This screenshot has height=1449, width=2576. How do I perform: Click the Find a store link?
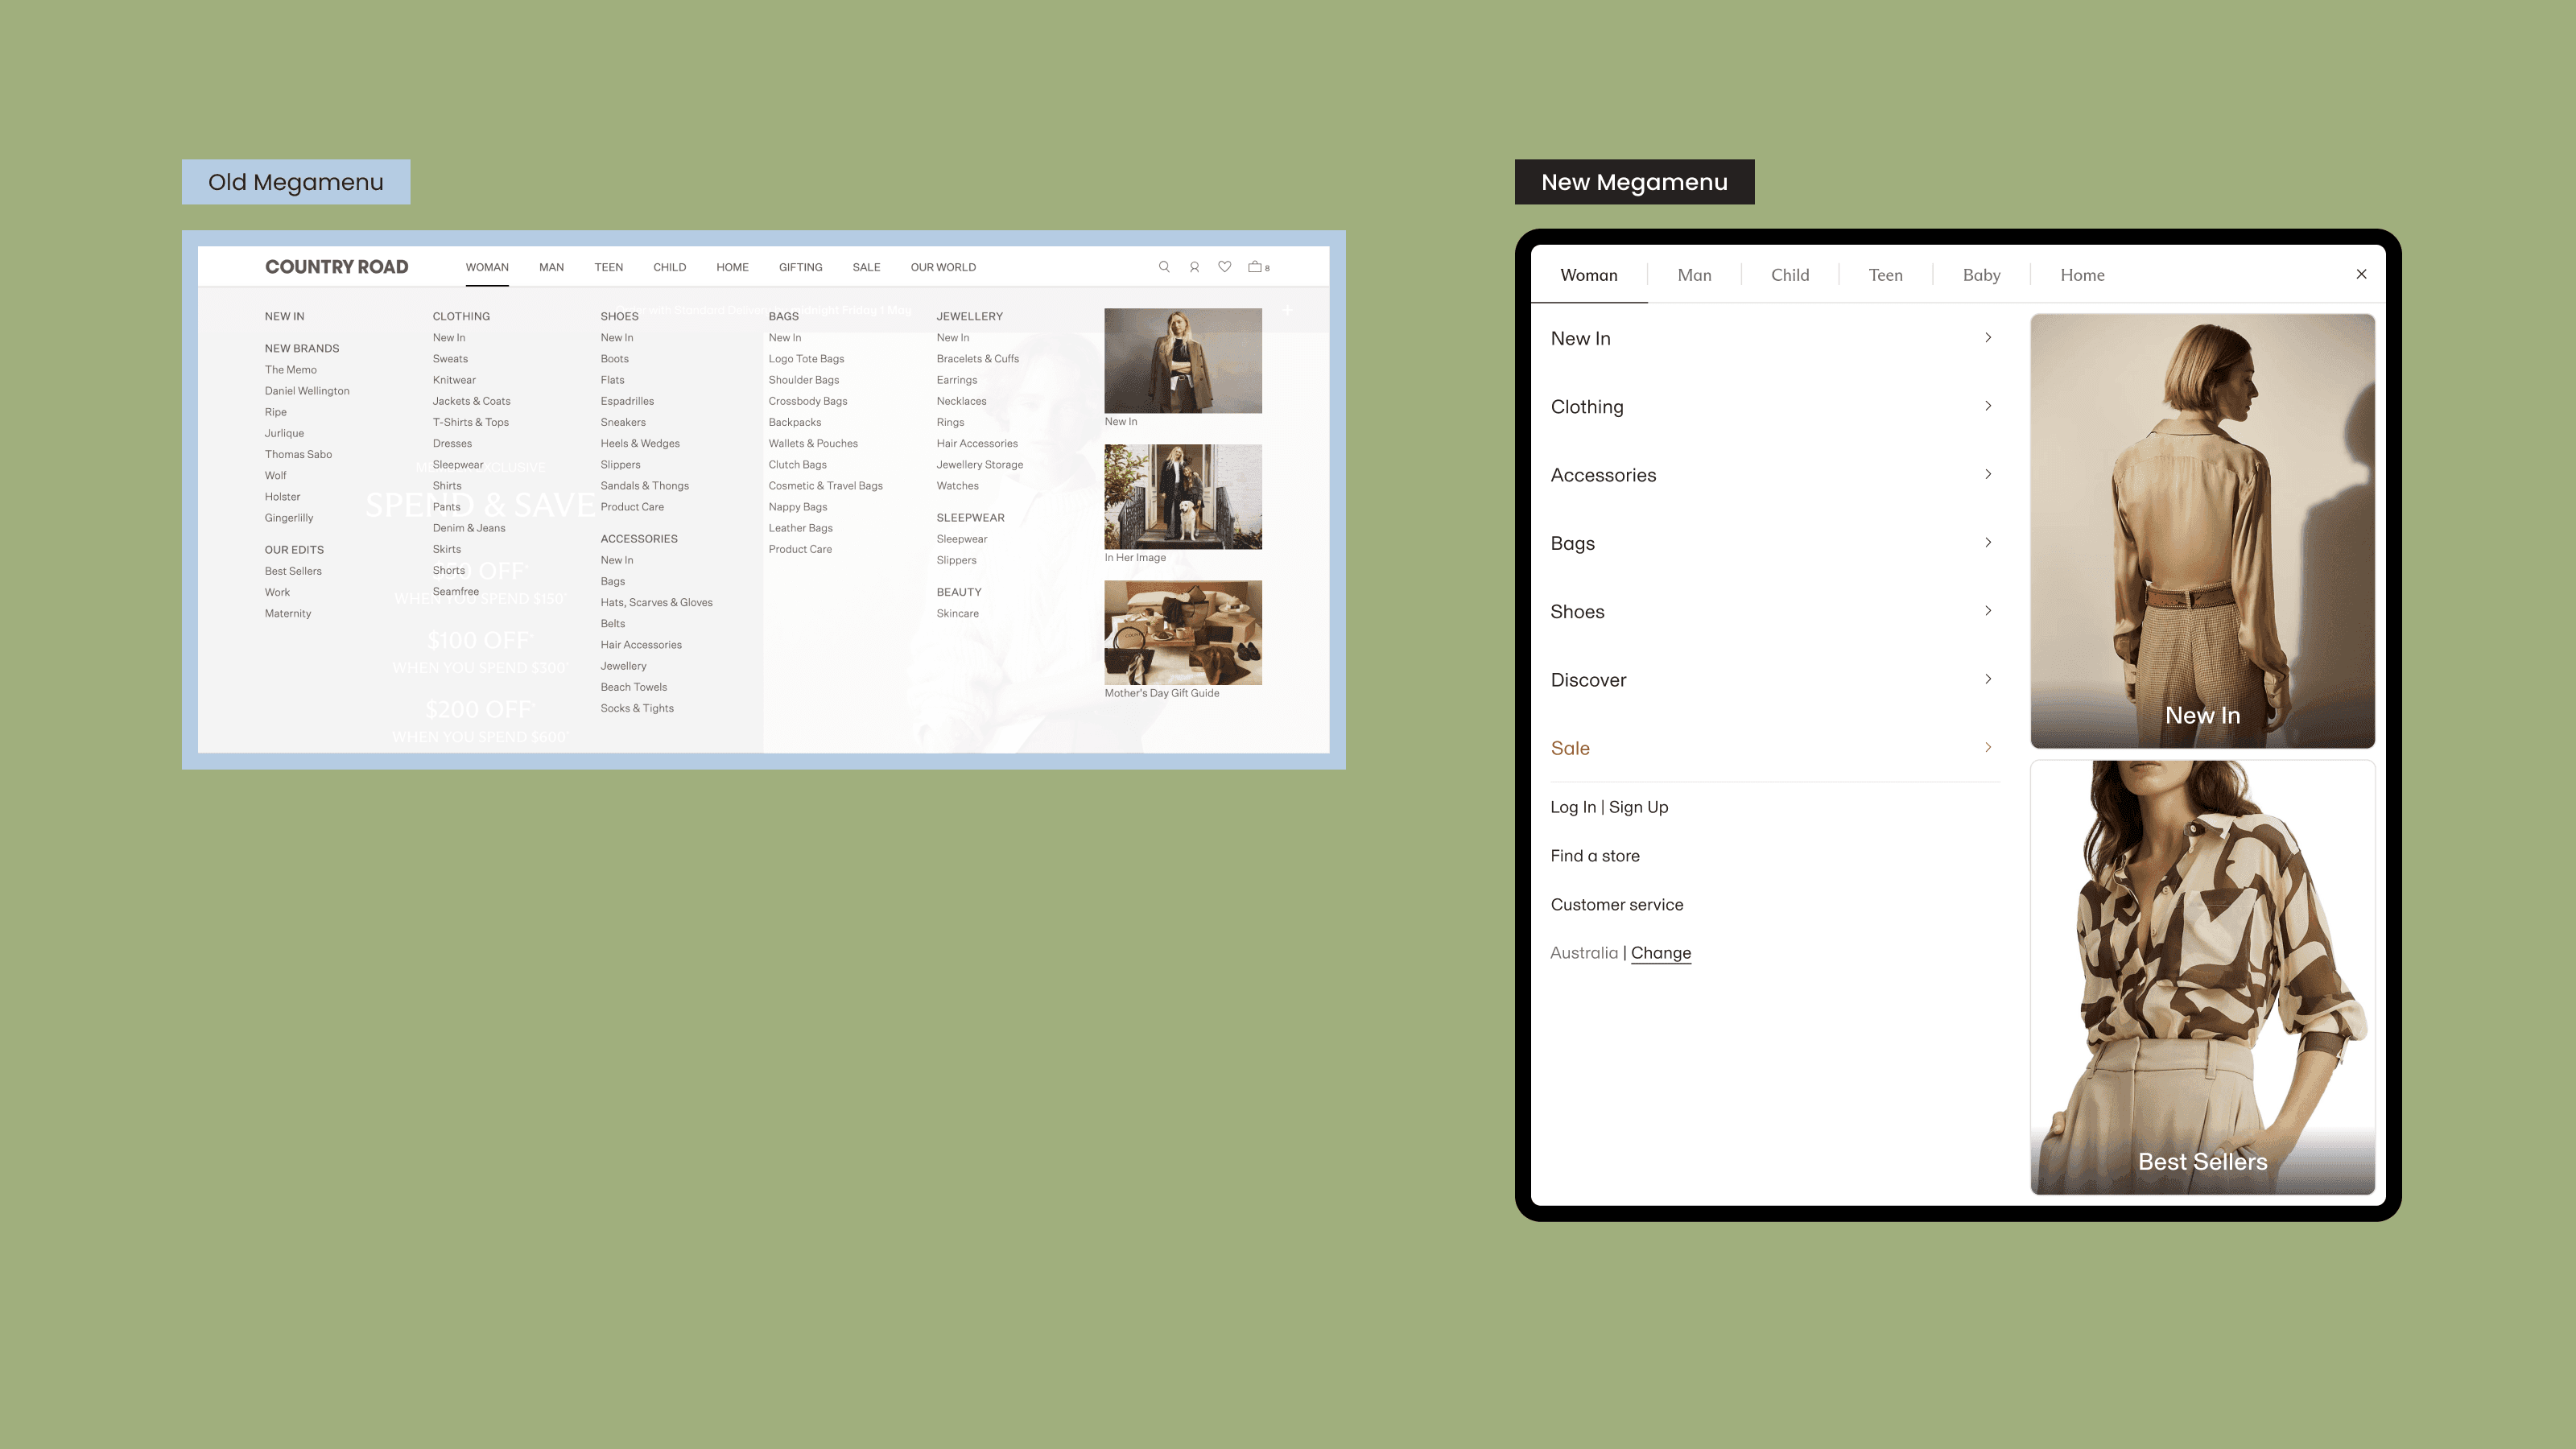click(x=1595, y=856)
